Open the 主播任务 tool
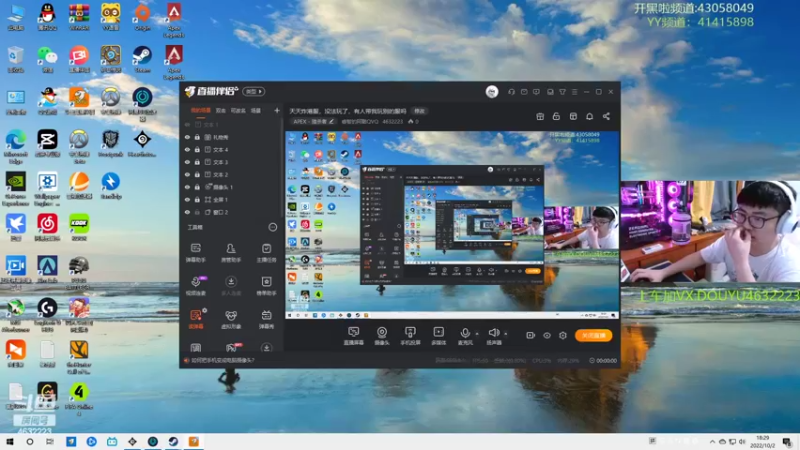The width and height of the screenshot is (800, 450). (x=266, y=252)
